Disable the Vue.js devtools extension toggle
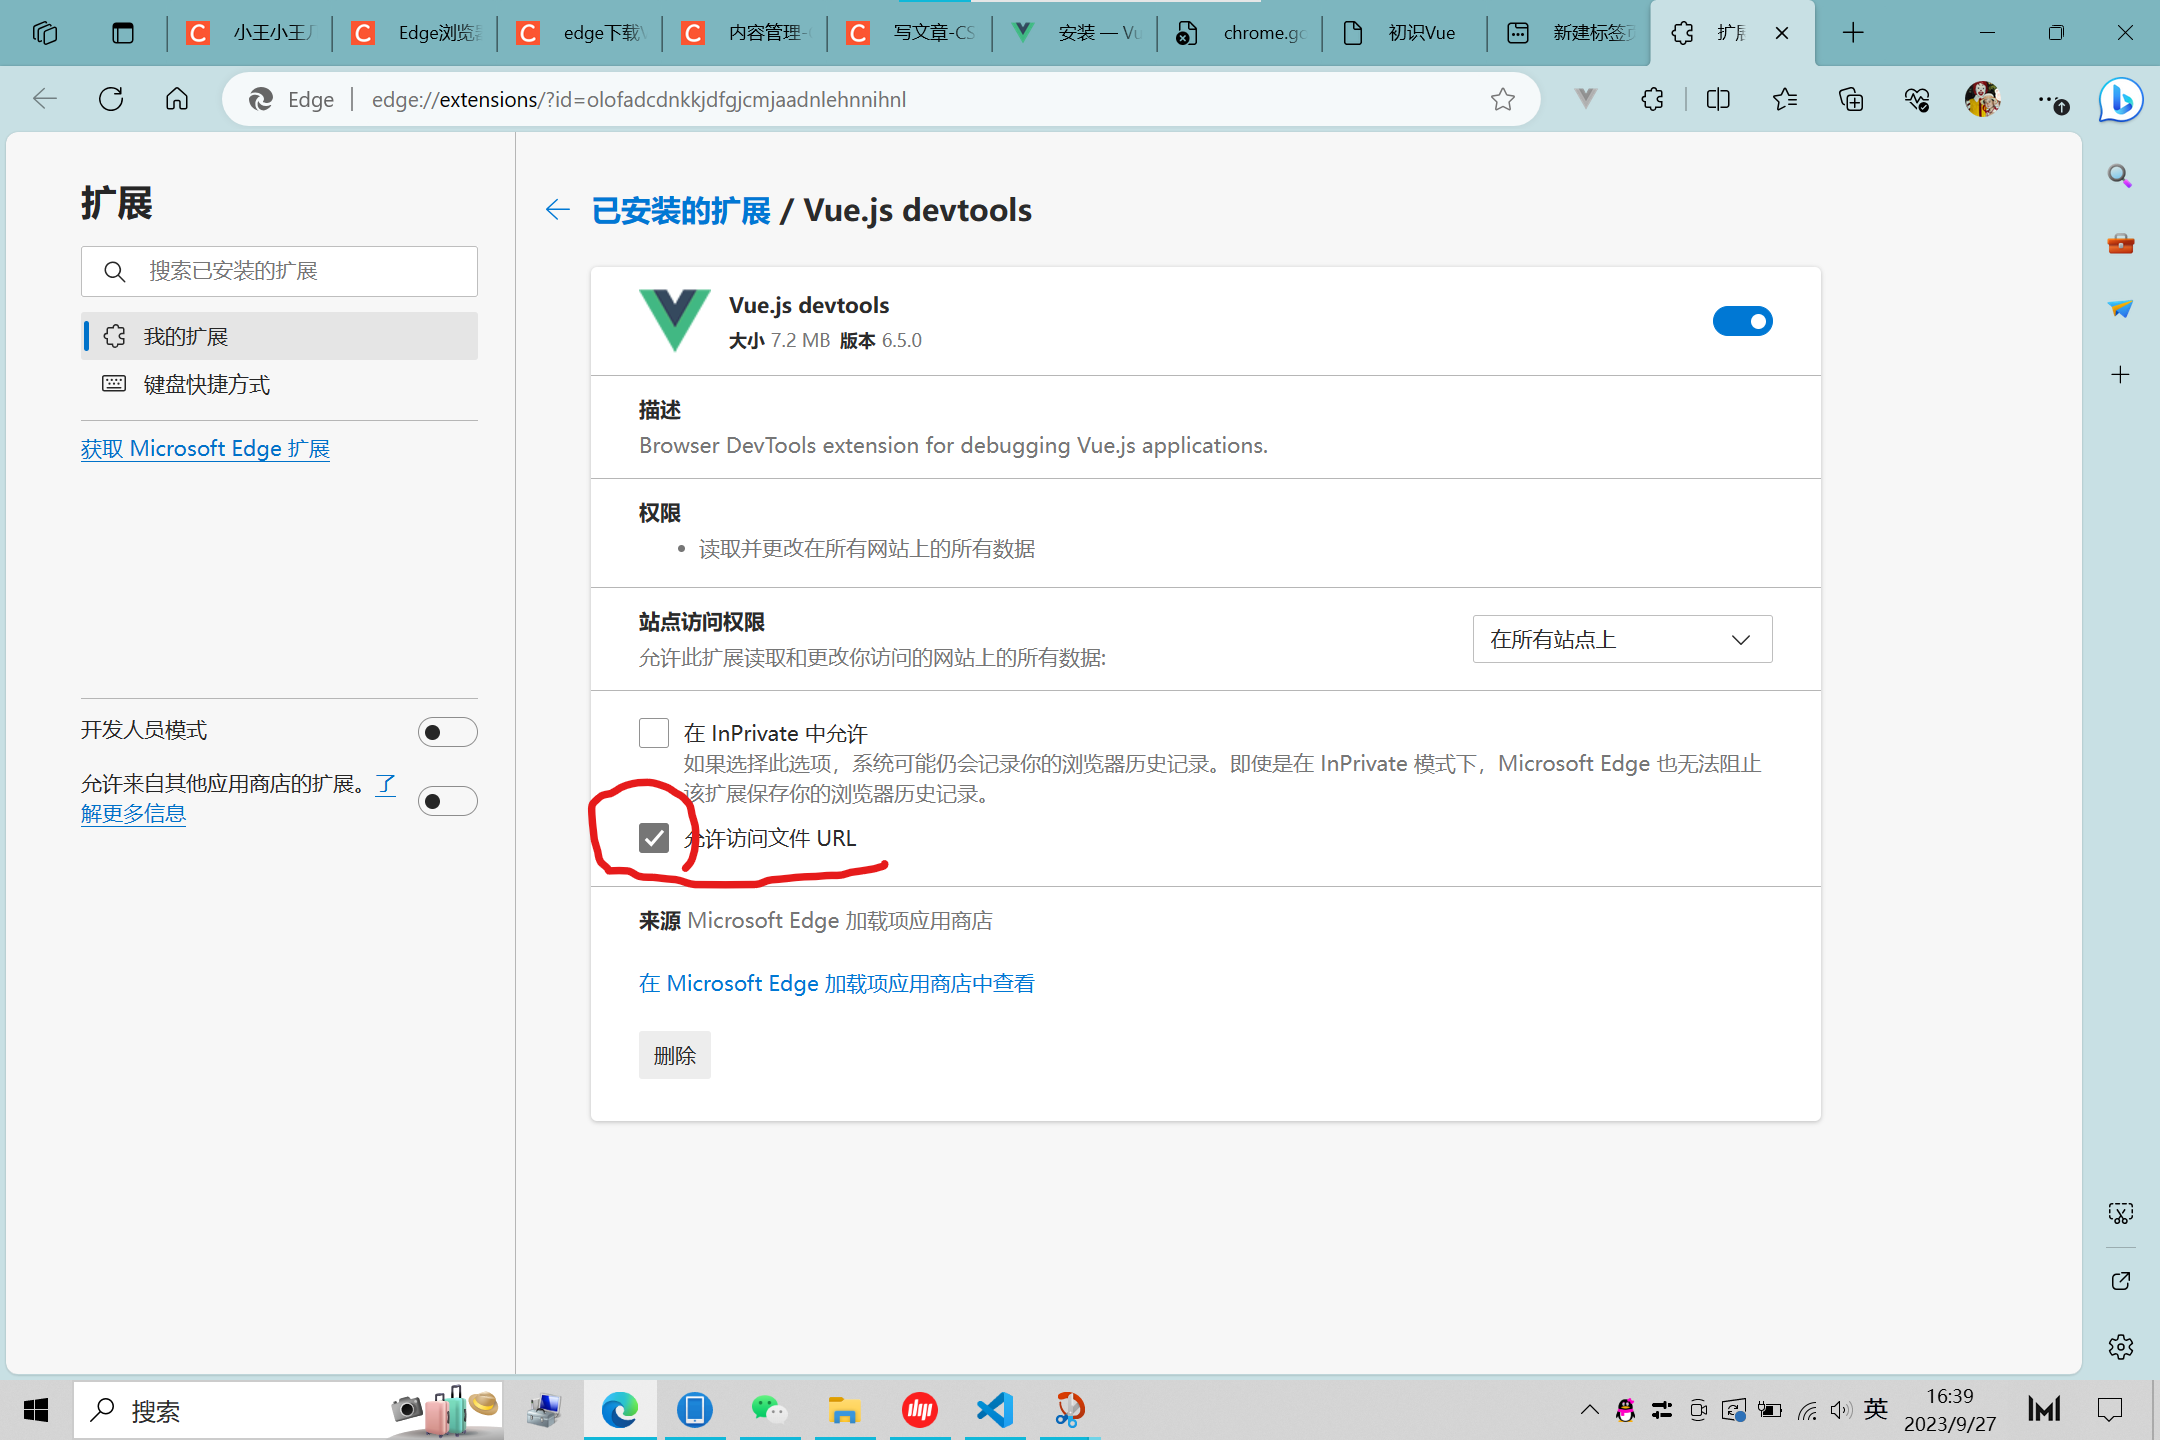 (x=1742, y=321)
